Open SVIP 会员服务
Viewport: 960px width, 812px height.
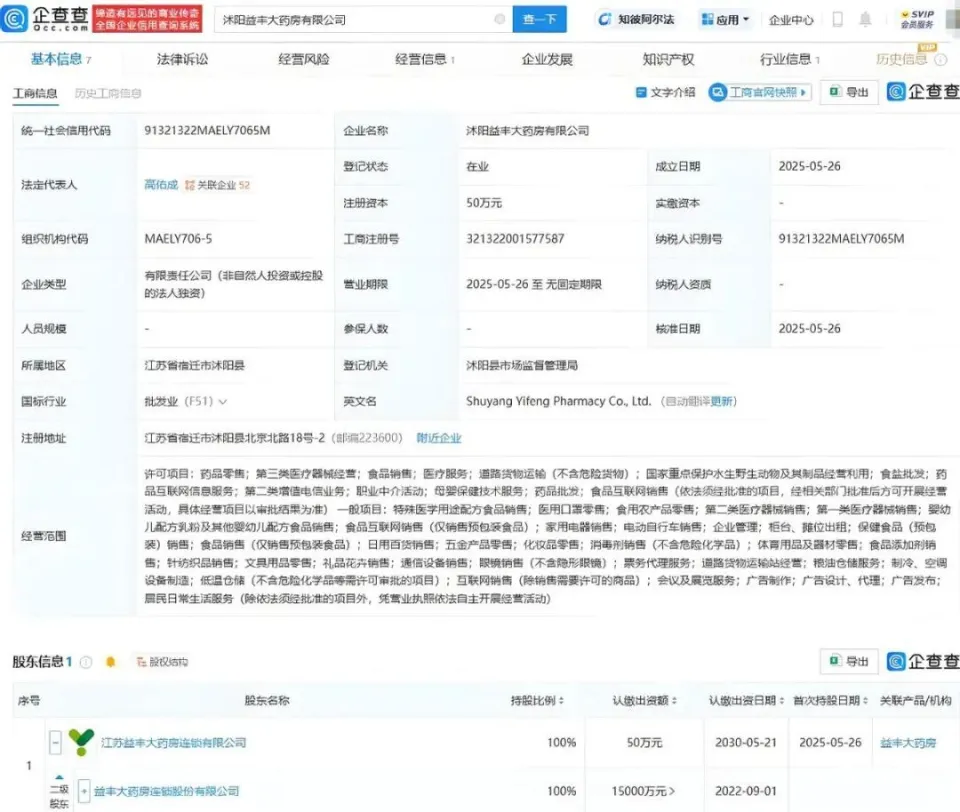pos(917,19)
